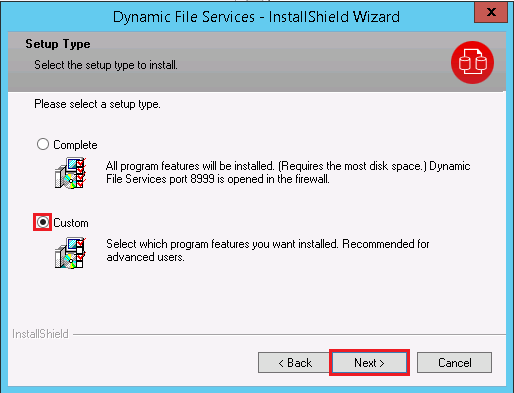Cancel the installation wizard
This screenshot has height=393, width=514.
[x=454, y=363]
